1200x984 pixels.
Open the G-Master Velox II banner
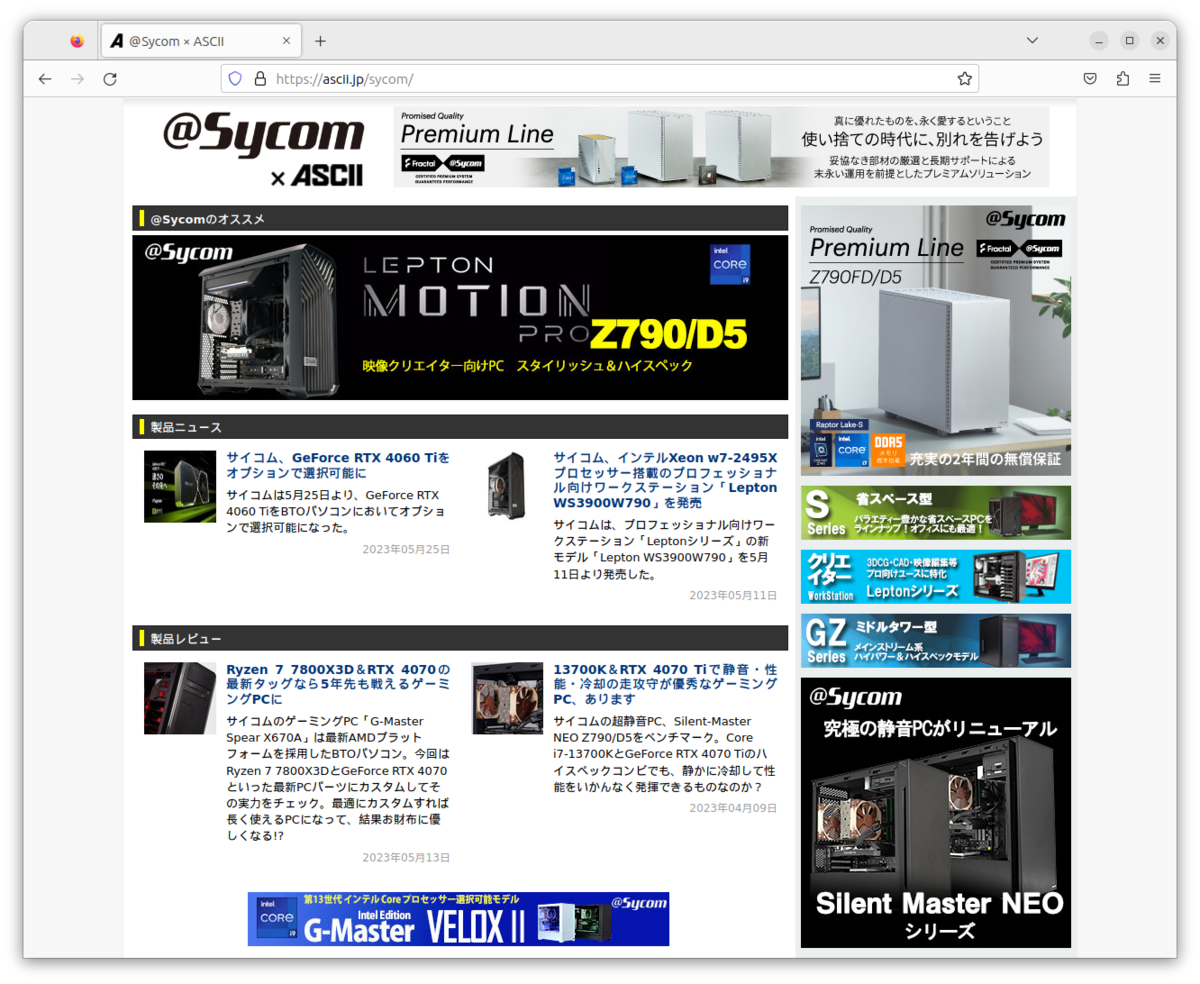(x=458, y=919)
